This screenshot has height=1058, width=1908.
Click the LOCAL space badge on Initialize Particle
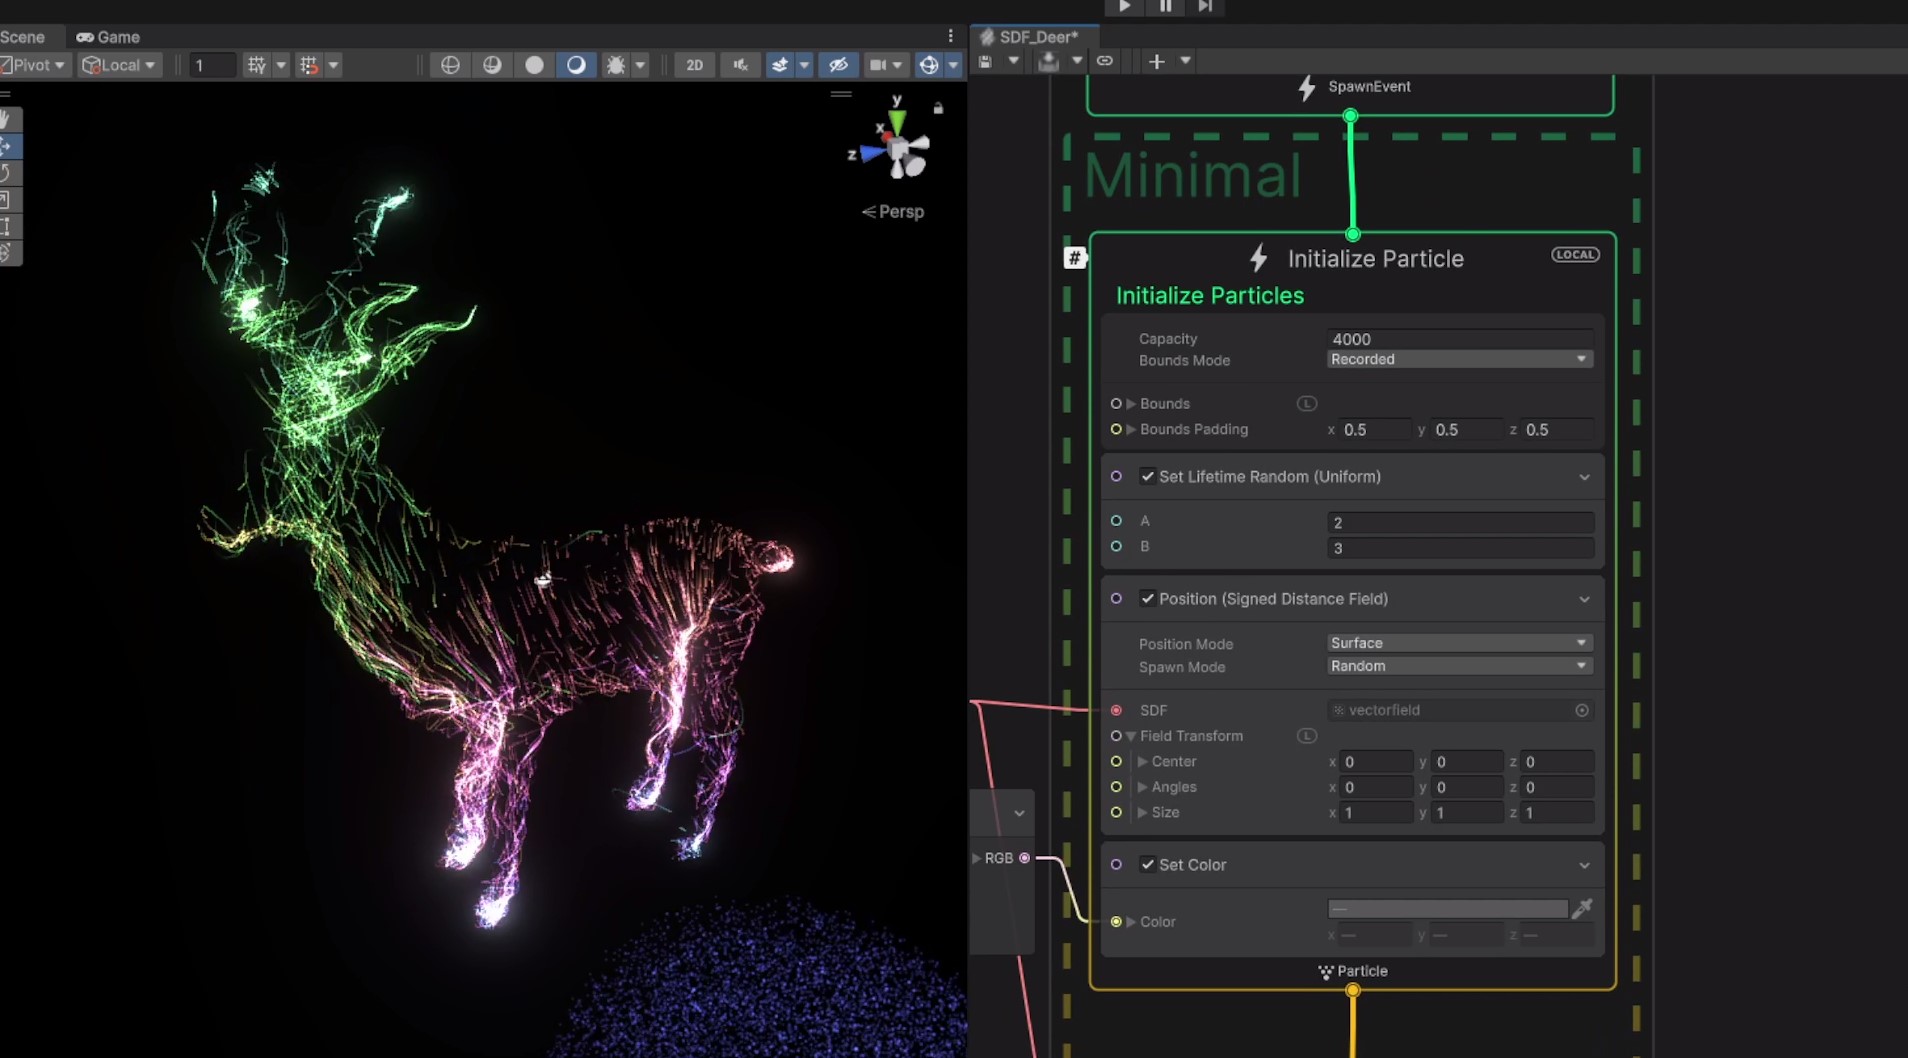1575,255
